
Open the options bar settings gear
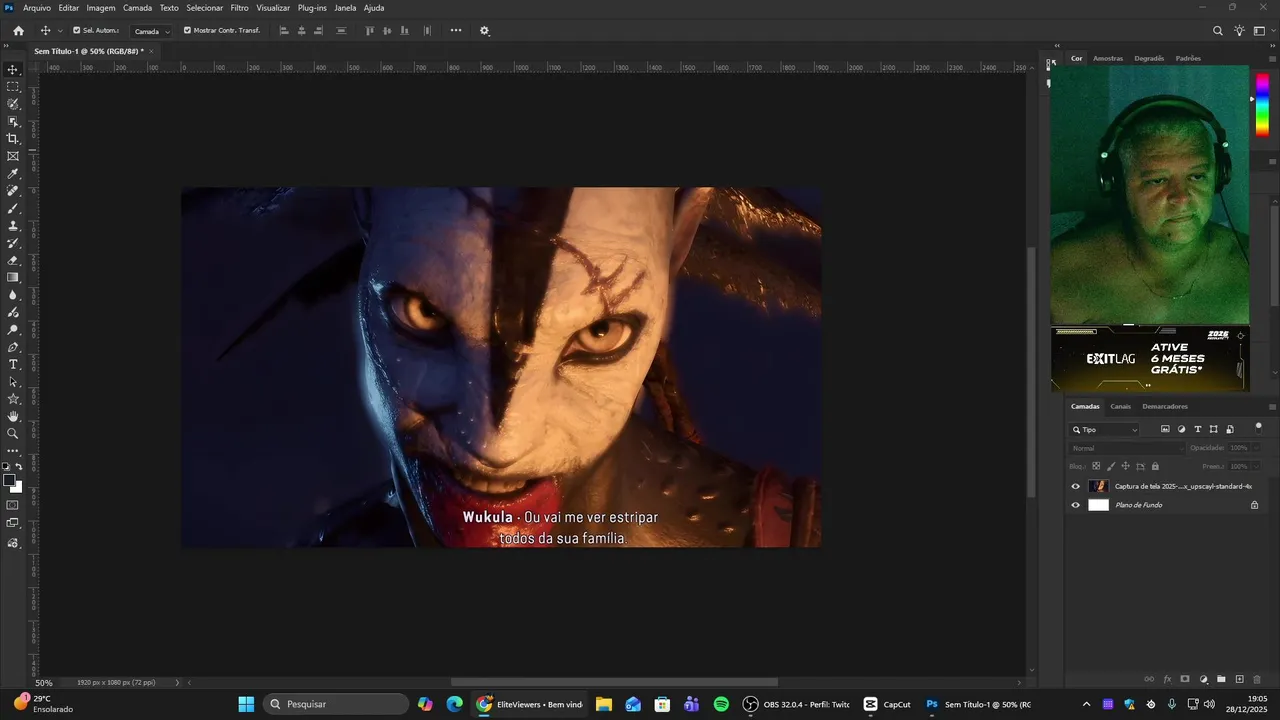[x=485, y=31]
